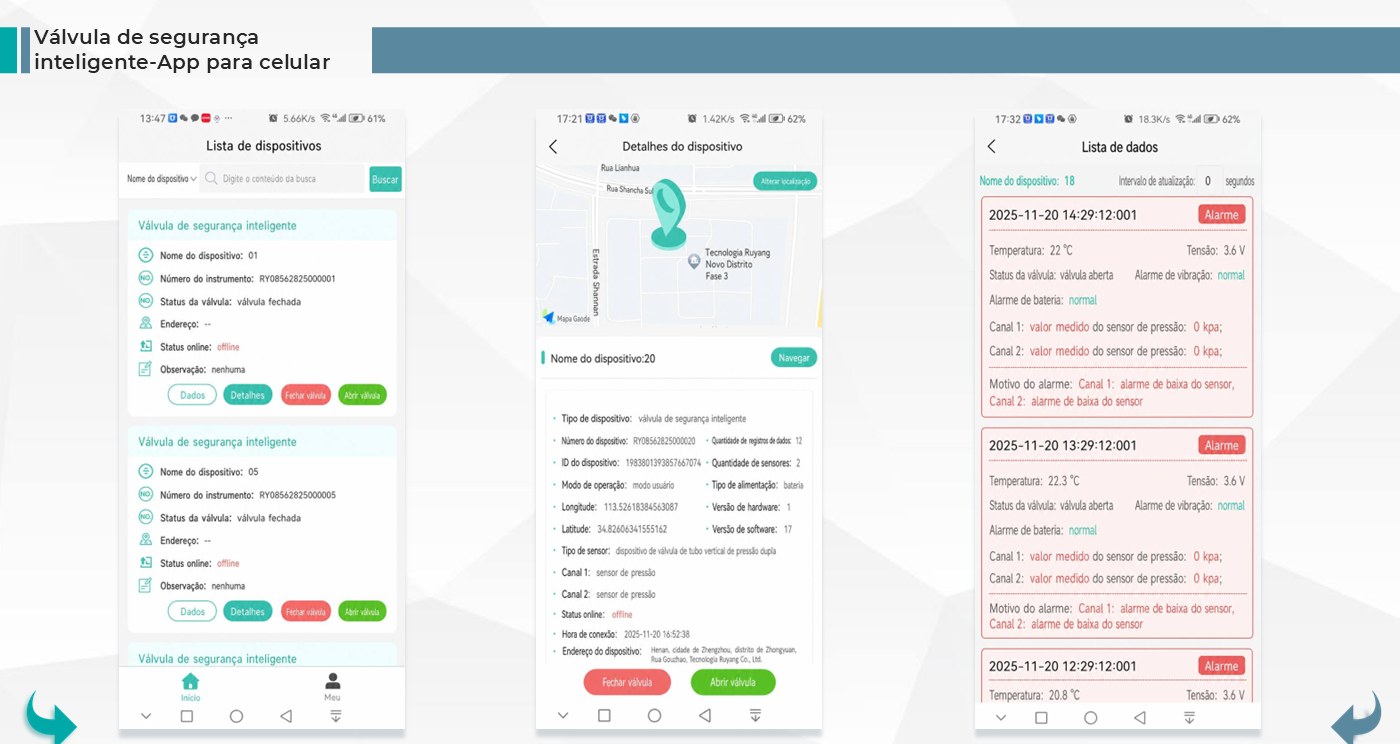Viewport: 1400px width, 744px height.
Task: Click ID do dispositivo value 1983801393857667074
Action: tap(663, 463)
